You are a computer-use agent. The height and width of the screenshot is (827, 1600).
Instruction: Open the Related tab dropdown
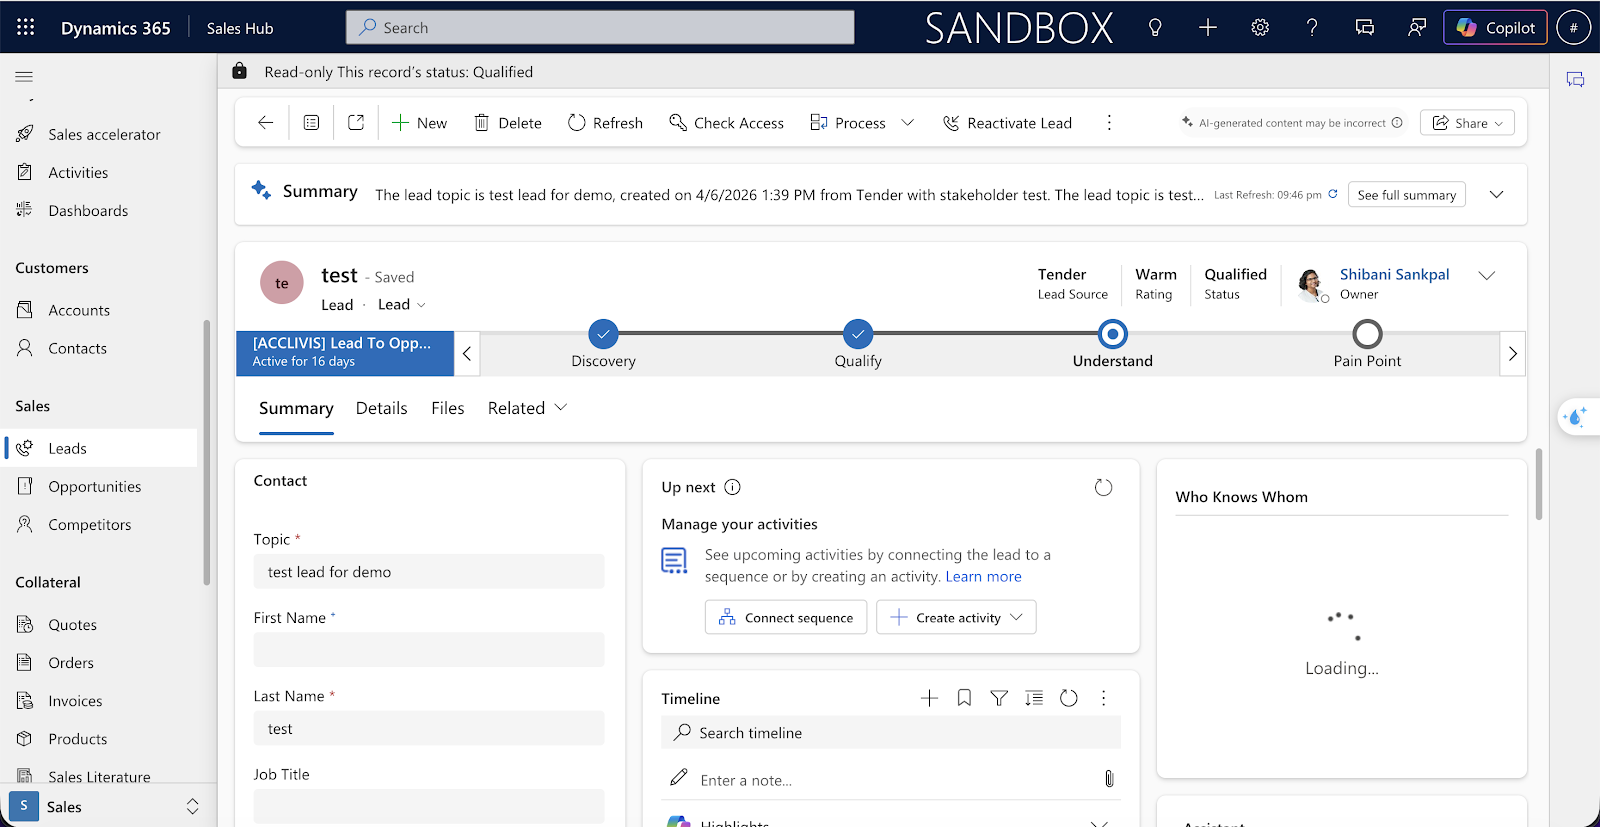528,408
